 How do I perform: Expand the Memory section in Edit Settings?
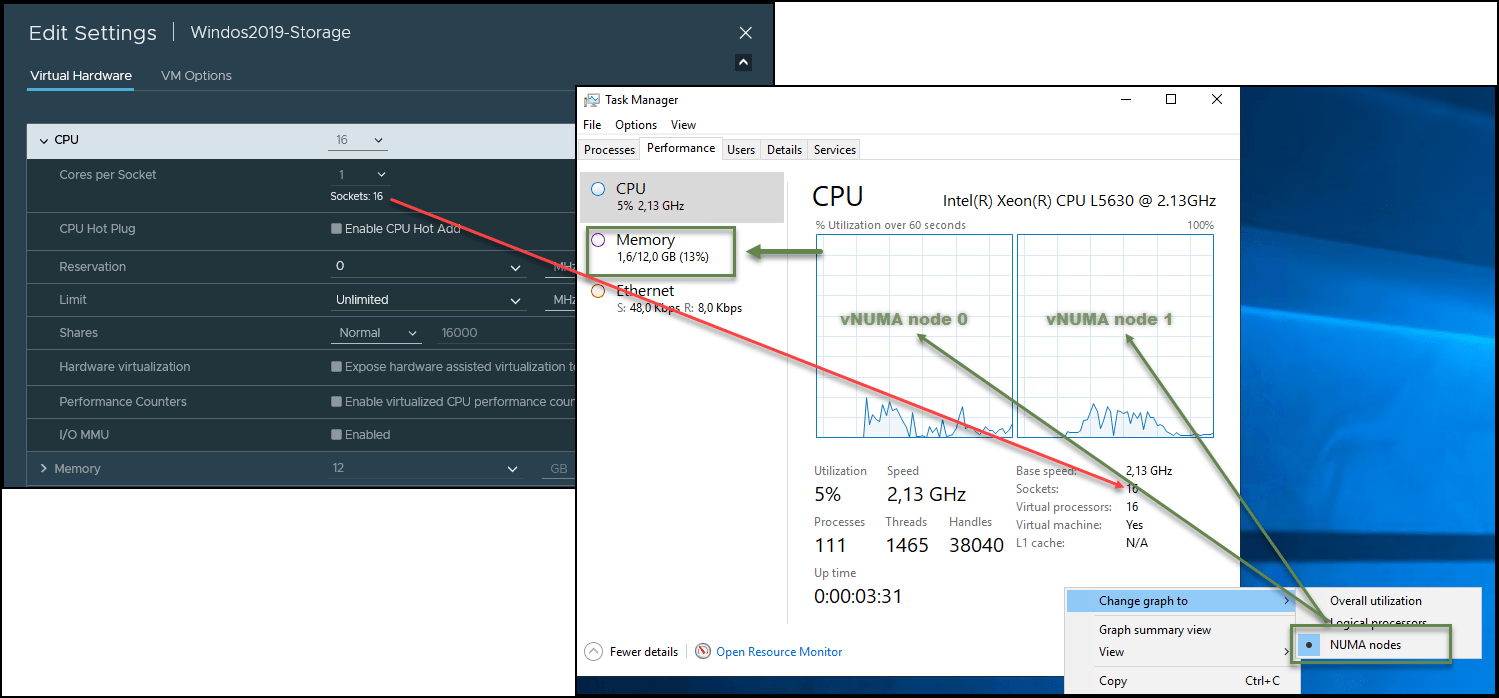(x=43, y=469)
